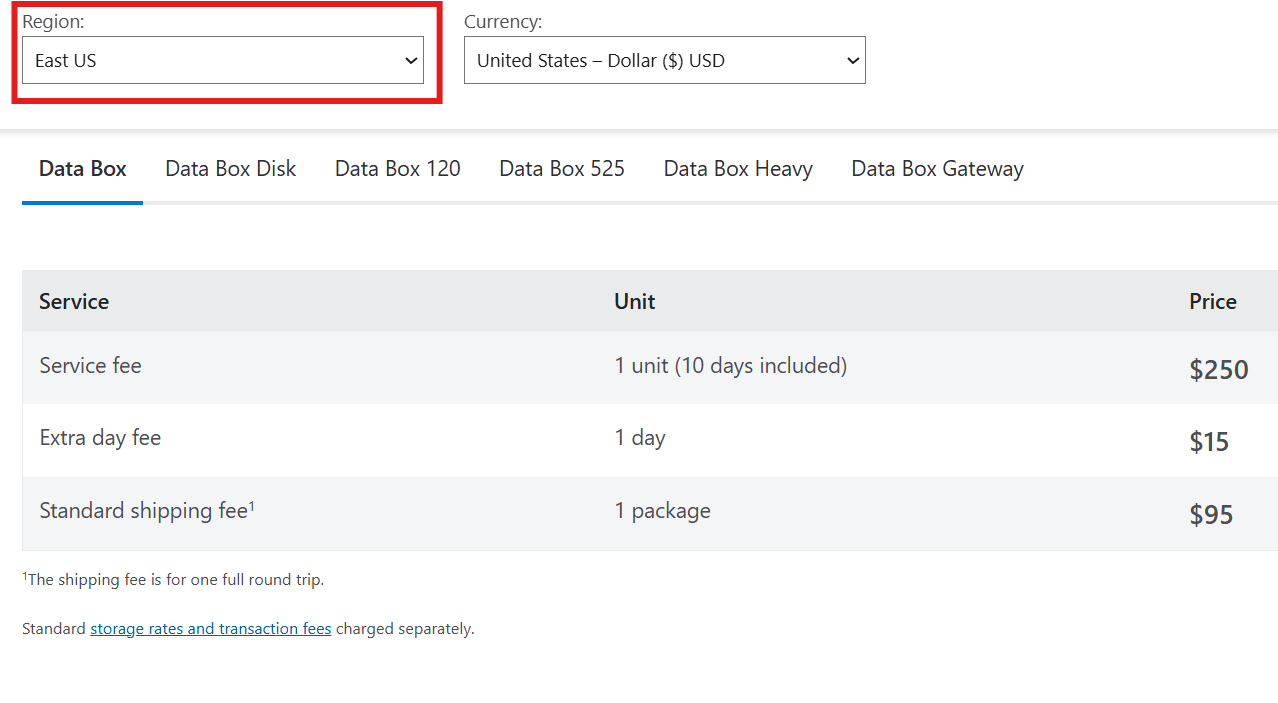Select the Service fee row label

coord(91,366)
